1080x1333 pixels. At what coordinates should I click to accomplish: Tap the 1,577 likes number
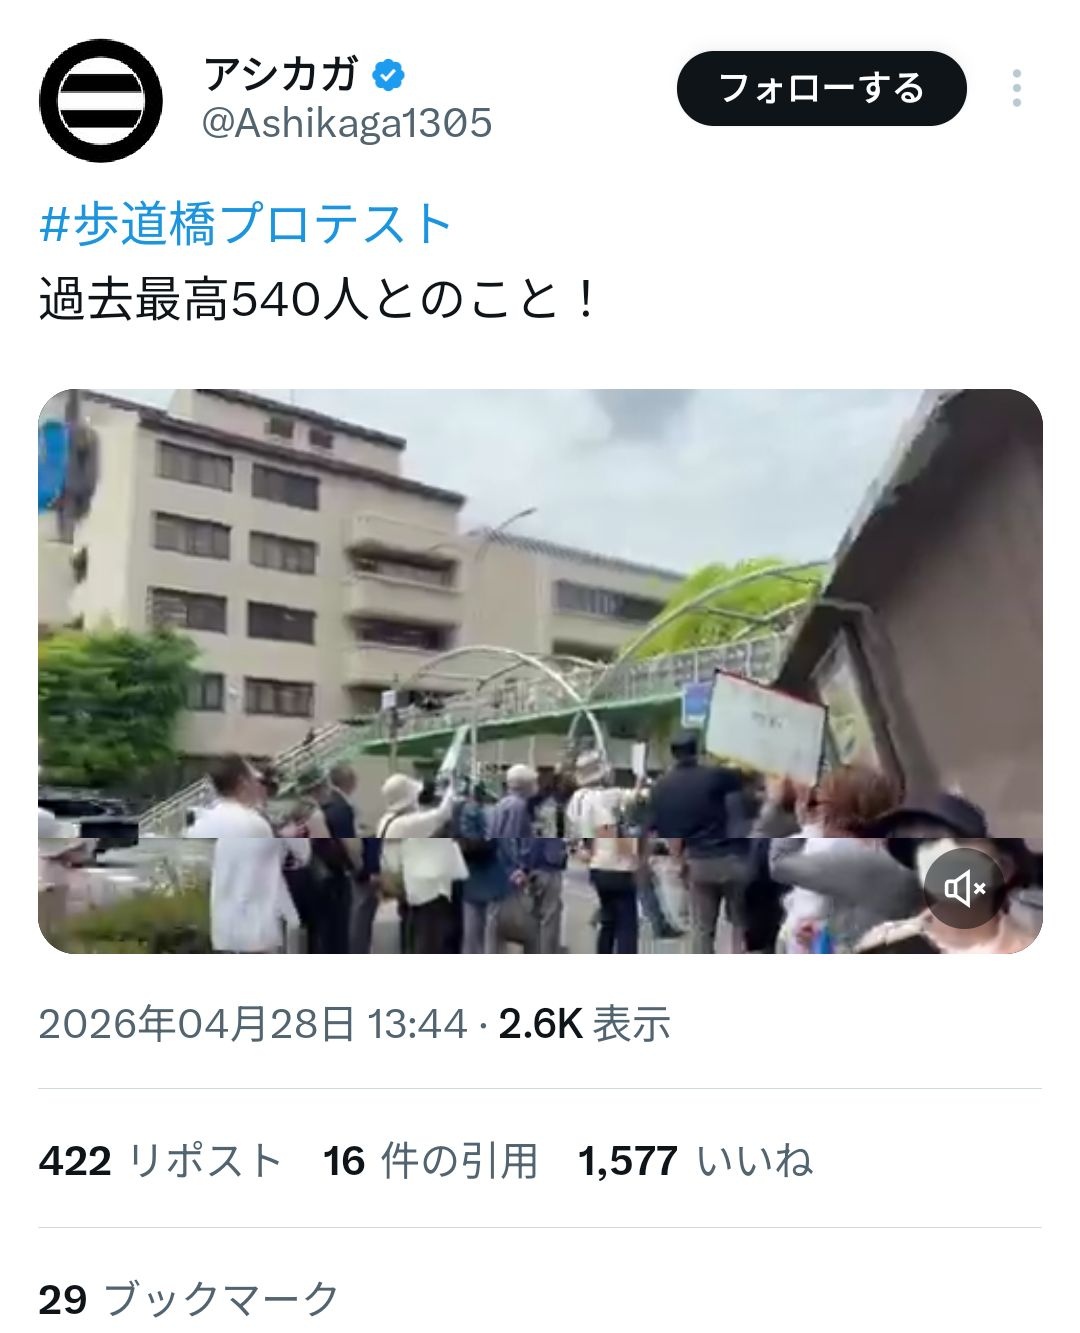[x=628, y=1161]
